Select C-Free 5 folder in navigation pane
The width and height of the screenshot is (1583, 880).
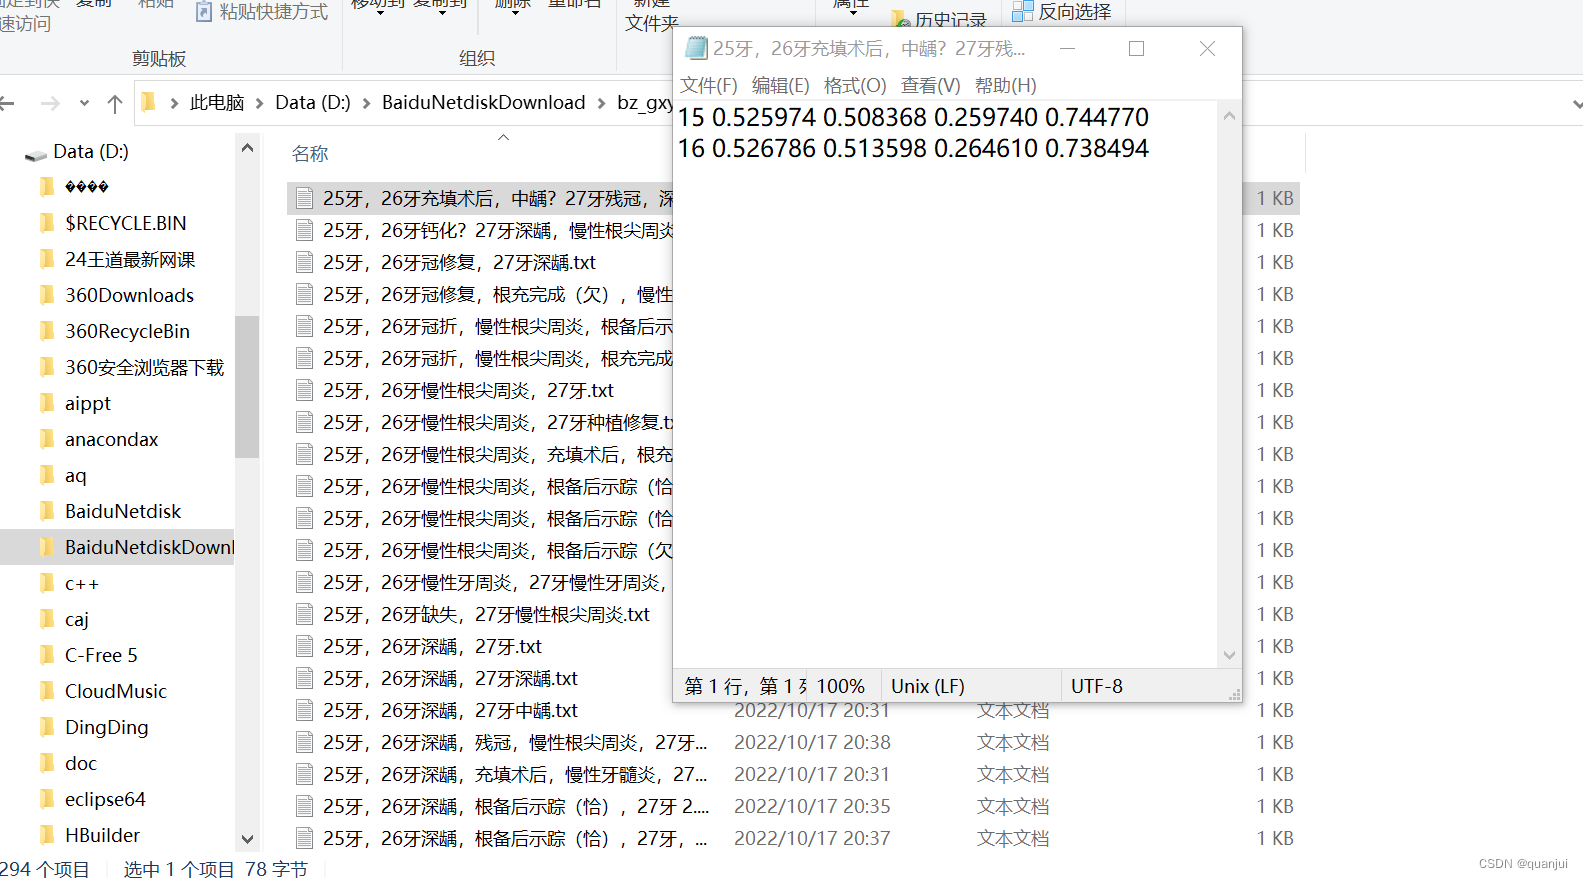tap(101, 655)
